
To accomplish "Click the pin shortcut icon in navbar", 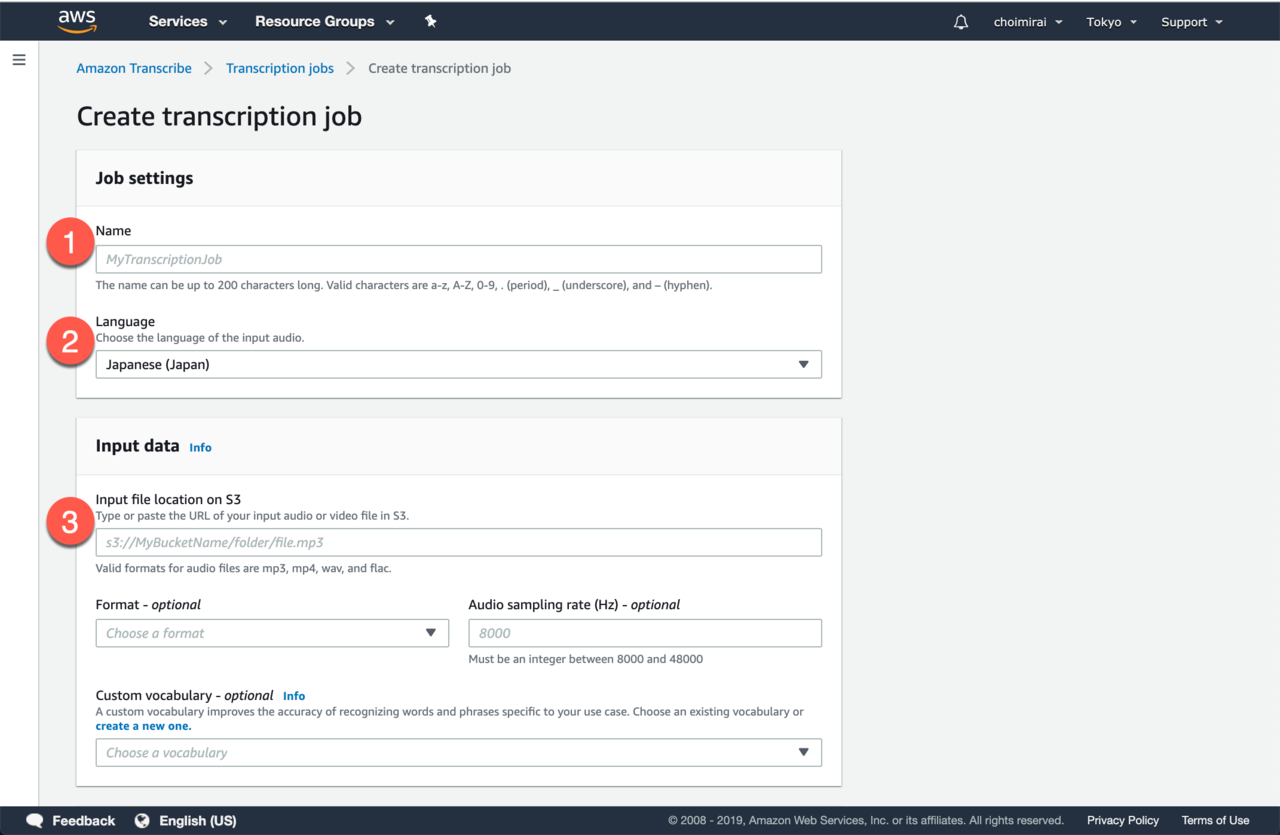I will (431, 21).
